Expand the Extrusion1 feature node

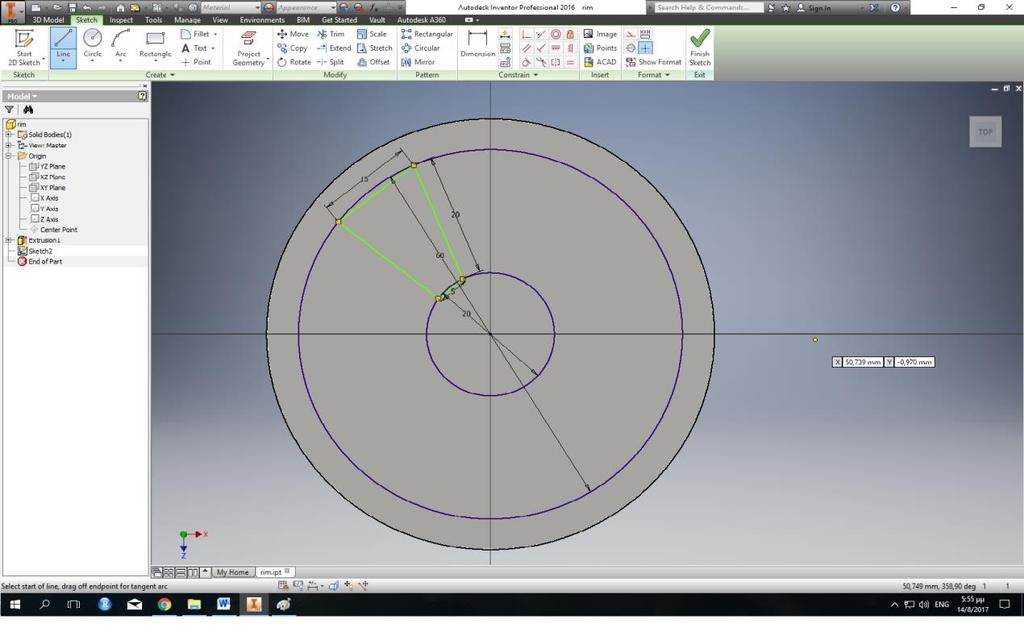pos(9,240)
